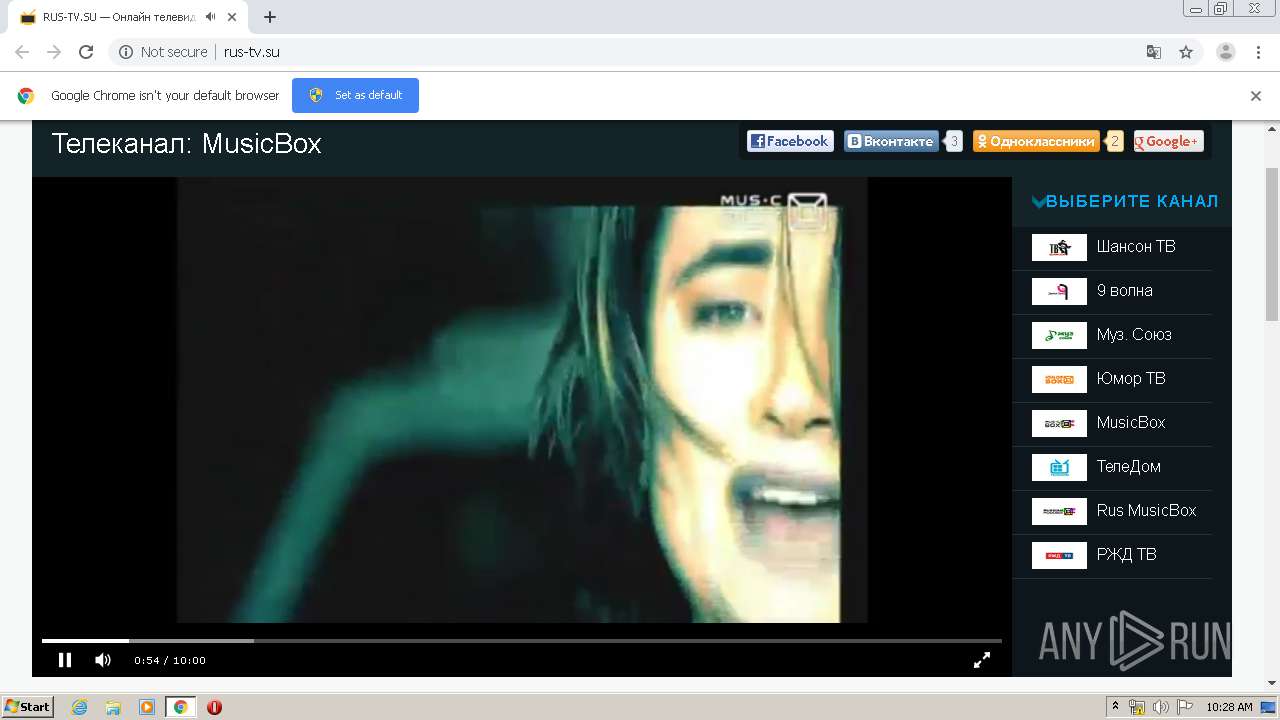Click the taskbar clock 10:28 AM
The width and height of the screenshot is (1280, 720).
(1229, 707)
